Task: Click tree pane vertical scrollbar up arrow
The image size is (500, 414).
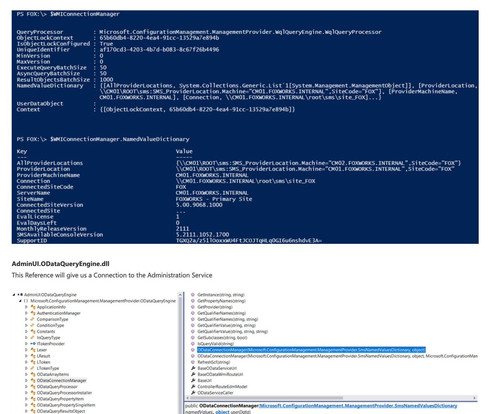Action: point(180,295)
